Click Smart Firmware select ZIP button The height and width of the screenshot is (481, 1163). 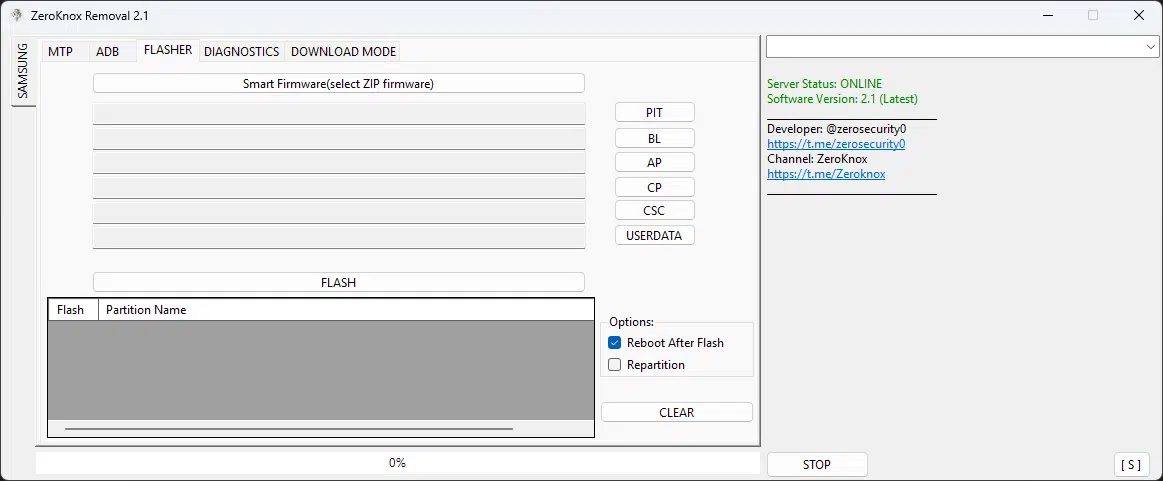click(x=339, y=84)
